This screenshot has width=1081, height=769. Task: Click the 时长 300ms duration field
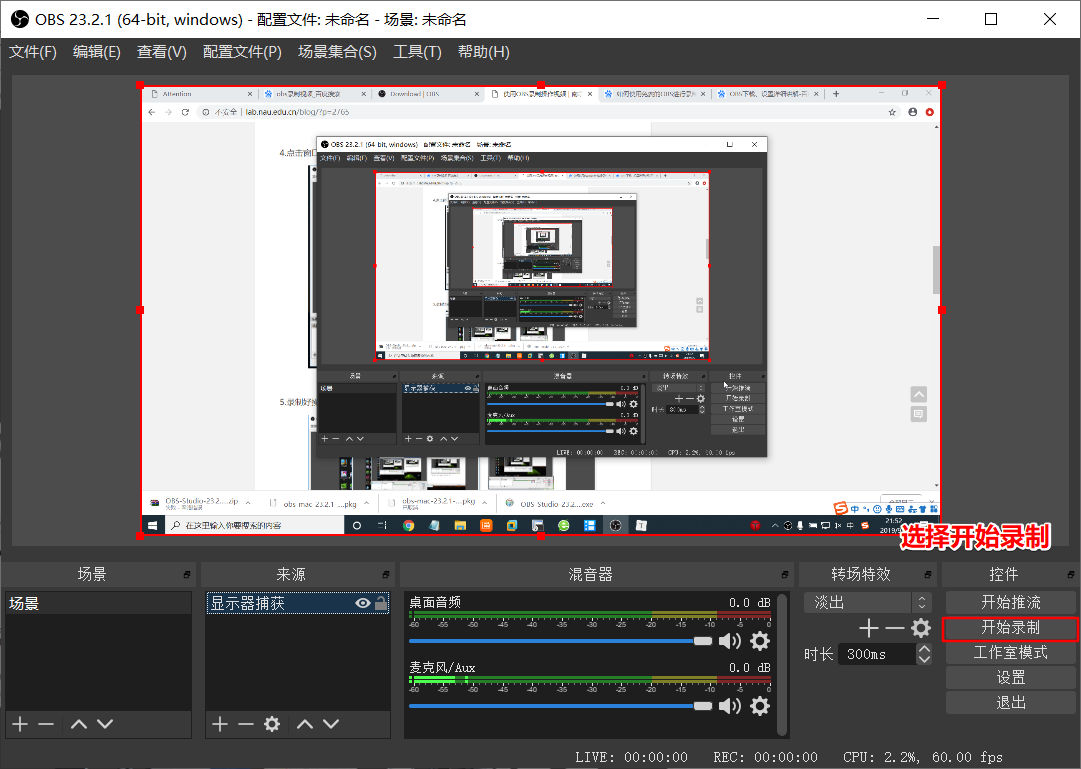click(877, 654)
